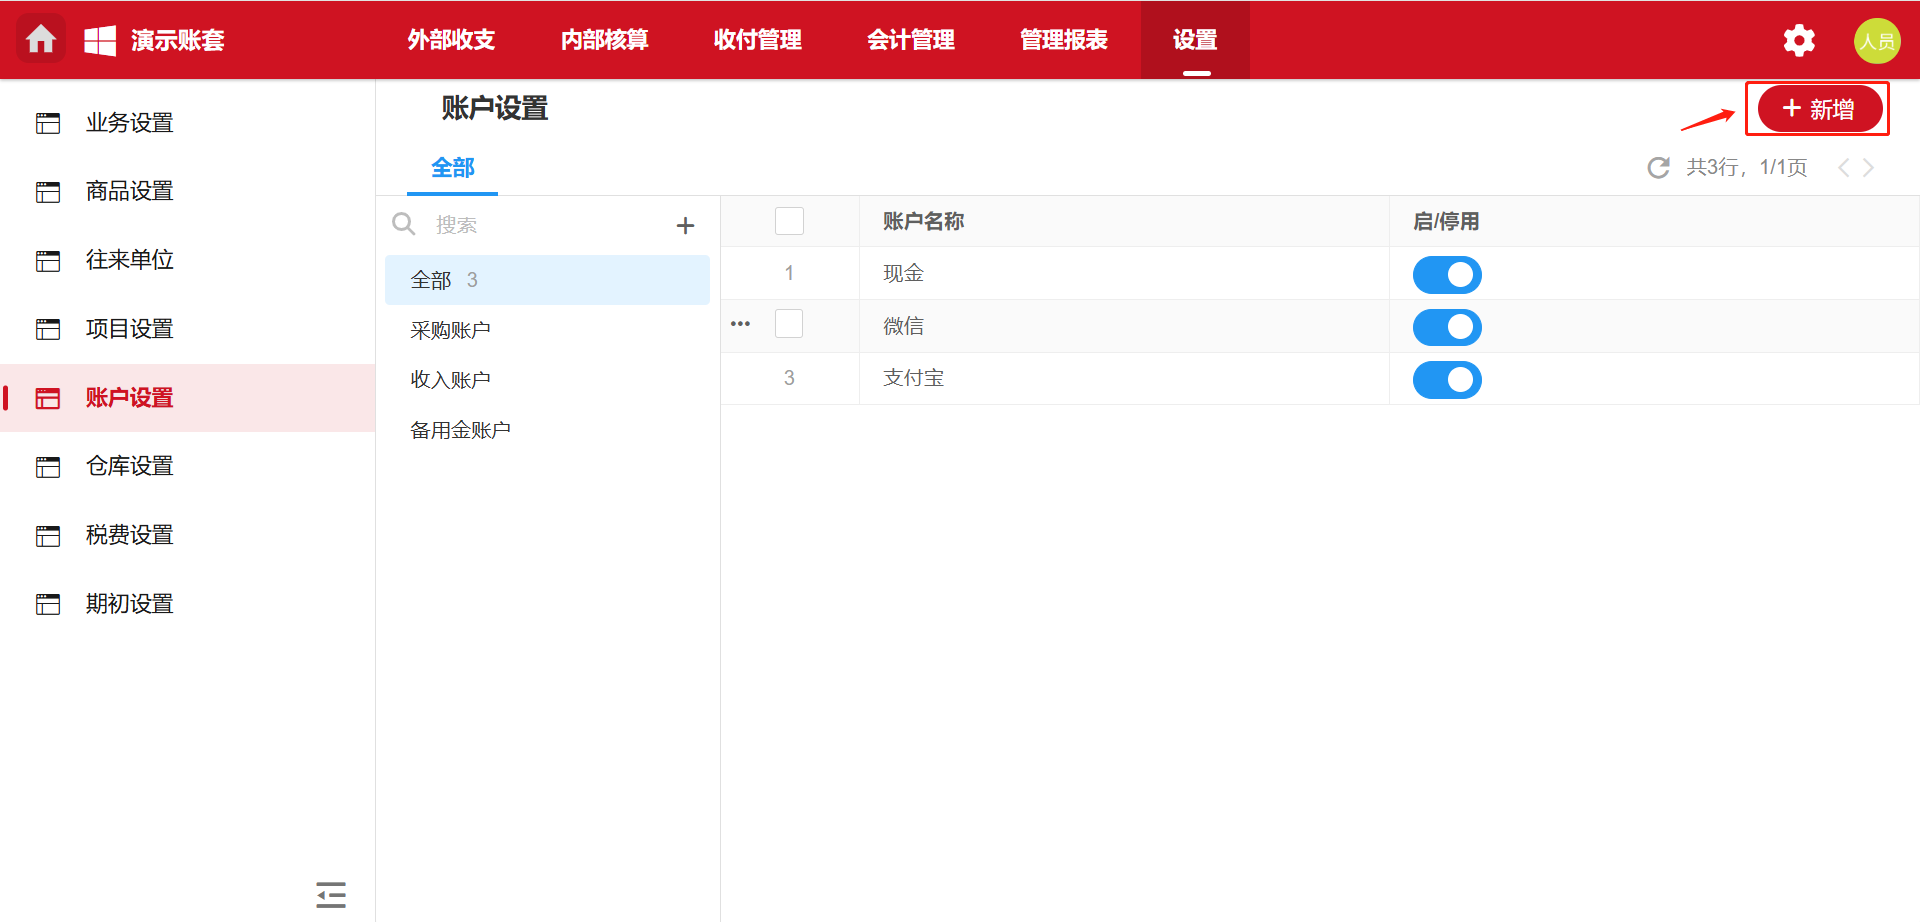Toggle the 支付宝 account switch
The image size is (1920, 922).
[x=1446, y=380]
